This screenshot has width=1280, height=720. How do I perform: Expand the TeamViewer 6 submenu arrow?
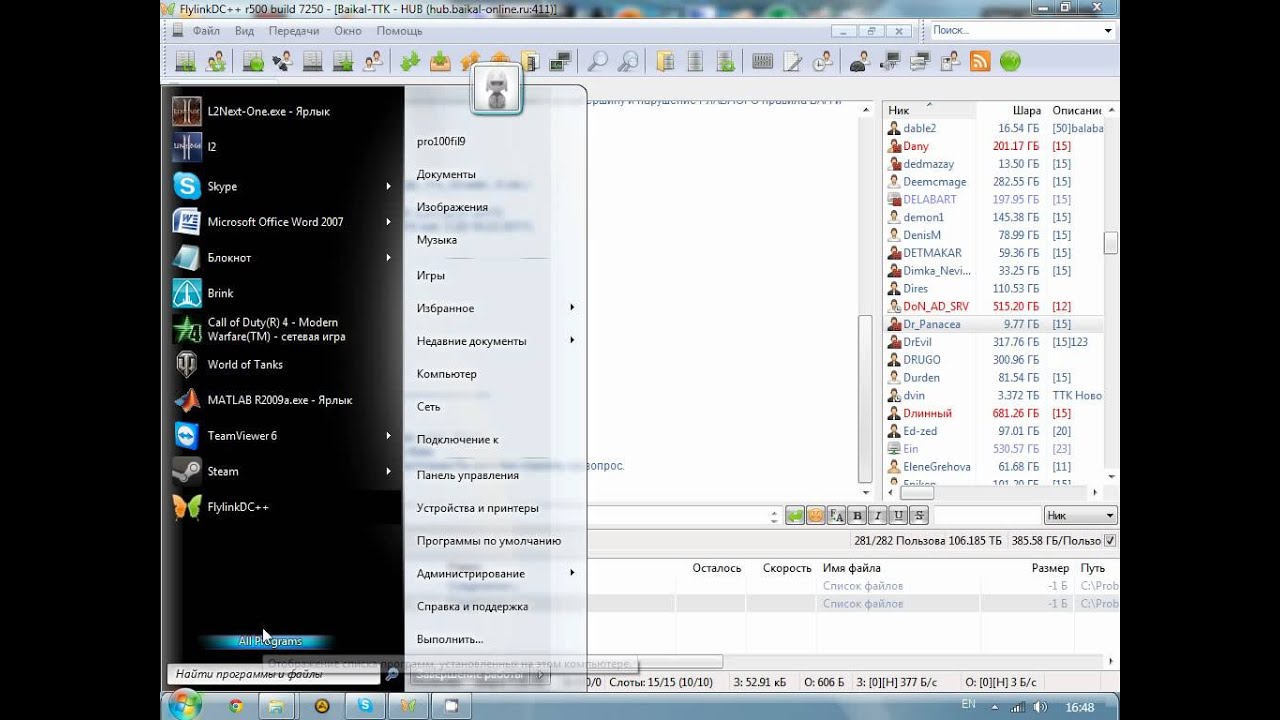point(388,436)
